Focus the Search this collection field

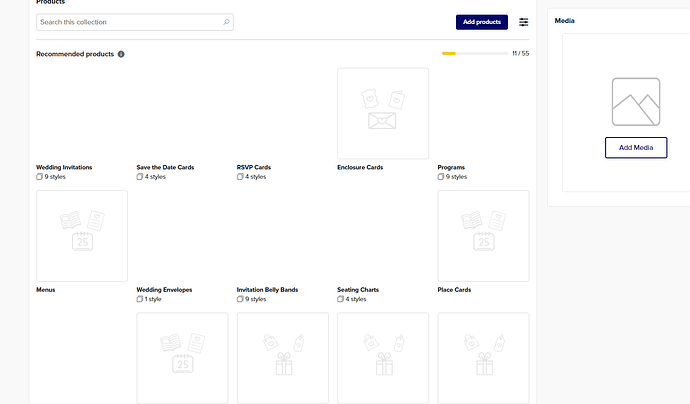tap(135, 22)
